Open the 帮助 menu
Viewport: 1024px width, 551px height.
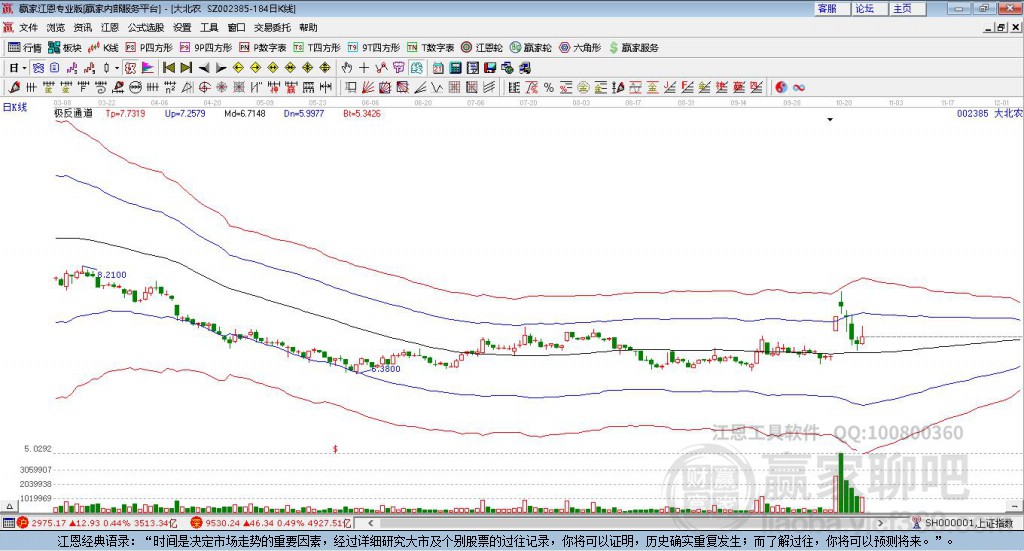[x=308, y=27]
